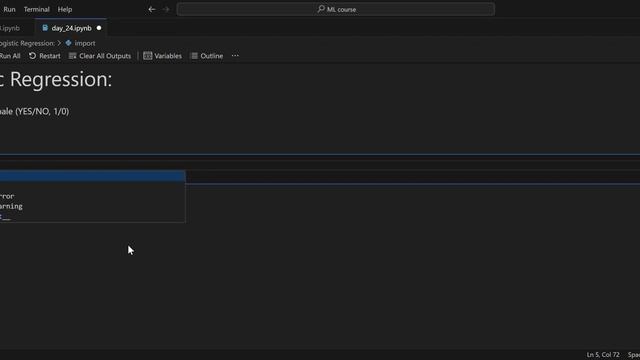Switch to the day_24.ipynb tab
640x360 pixels.
[71, 28]
